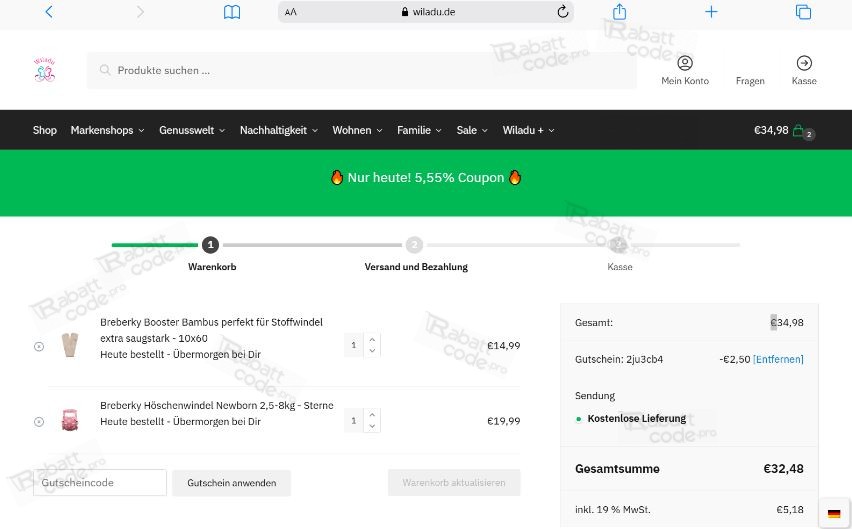Increase quantity of Höschenwindel Newborn
Screen dimensions: 852x529
(x=372, y=415)
